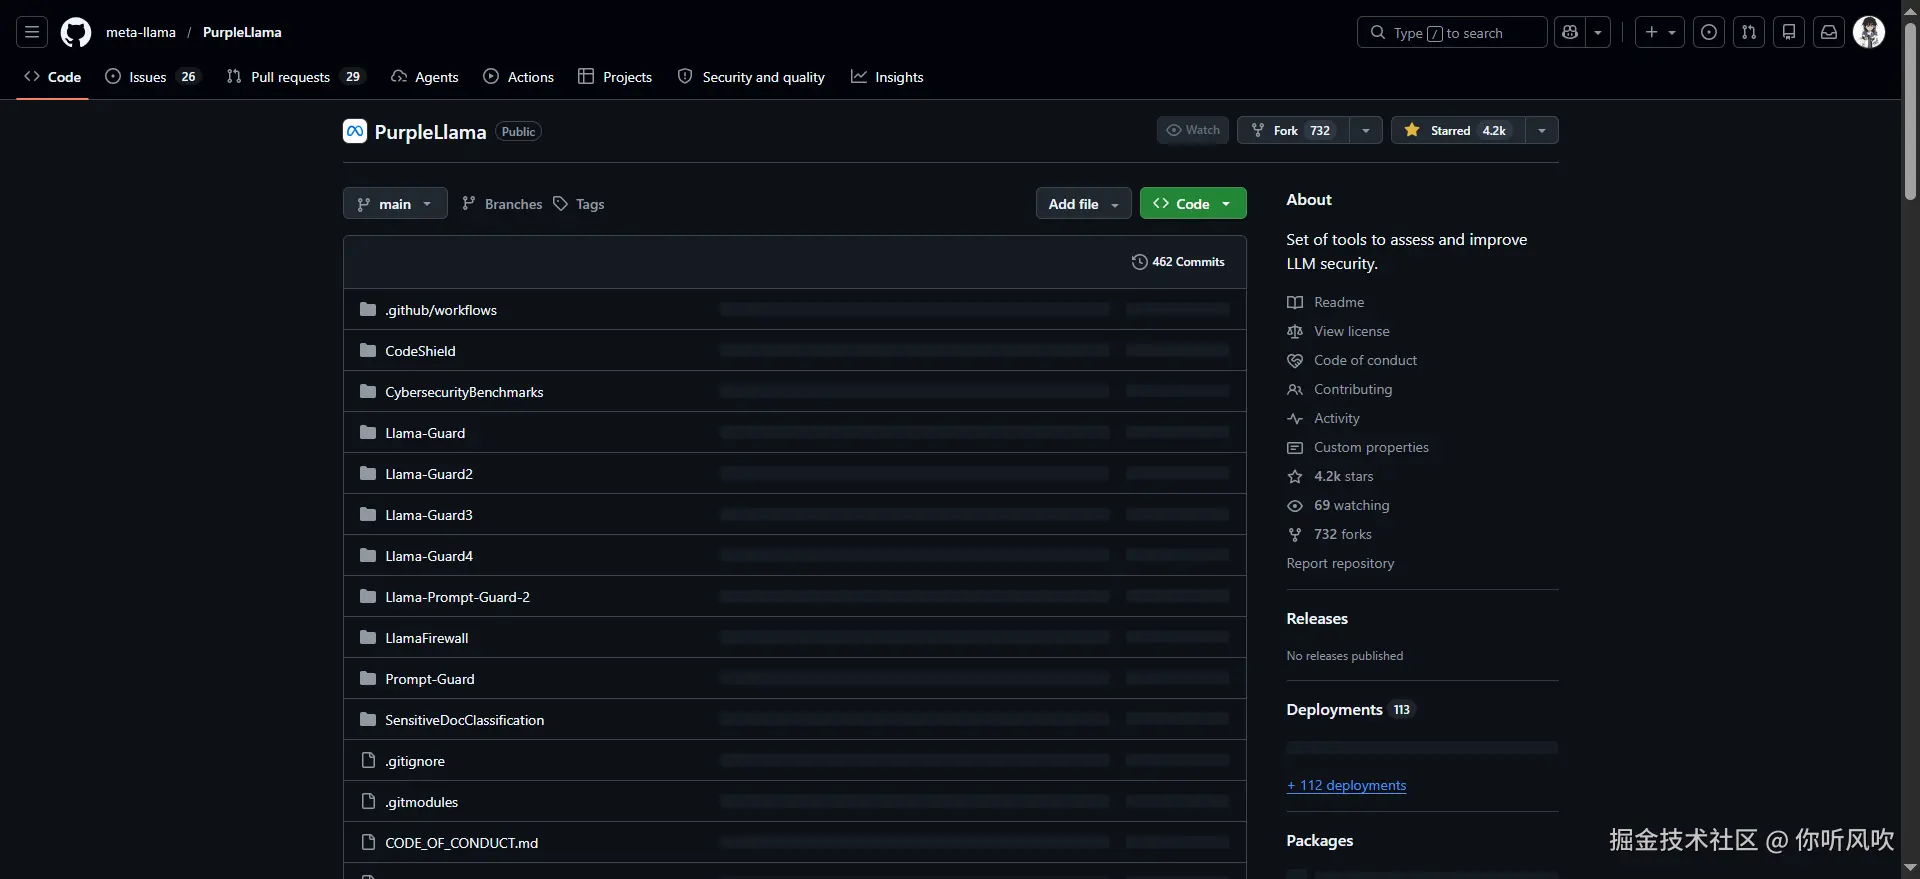
Task: Open the Agents tab
Action: click(425, 77)
